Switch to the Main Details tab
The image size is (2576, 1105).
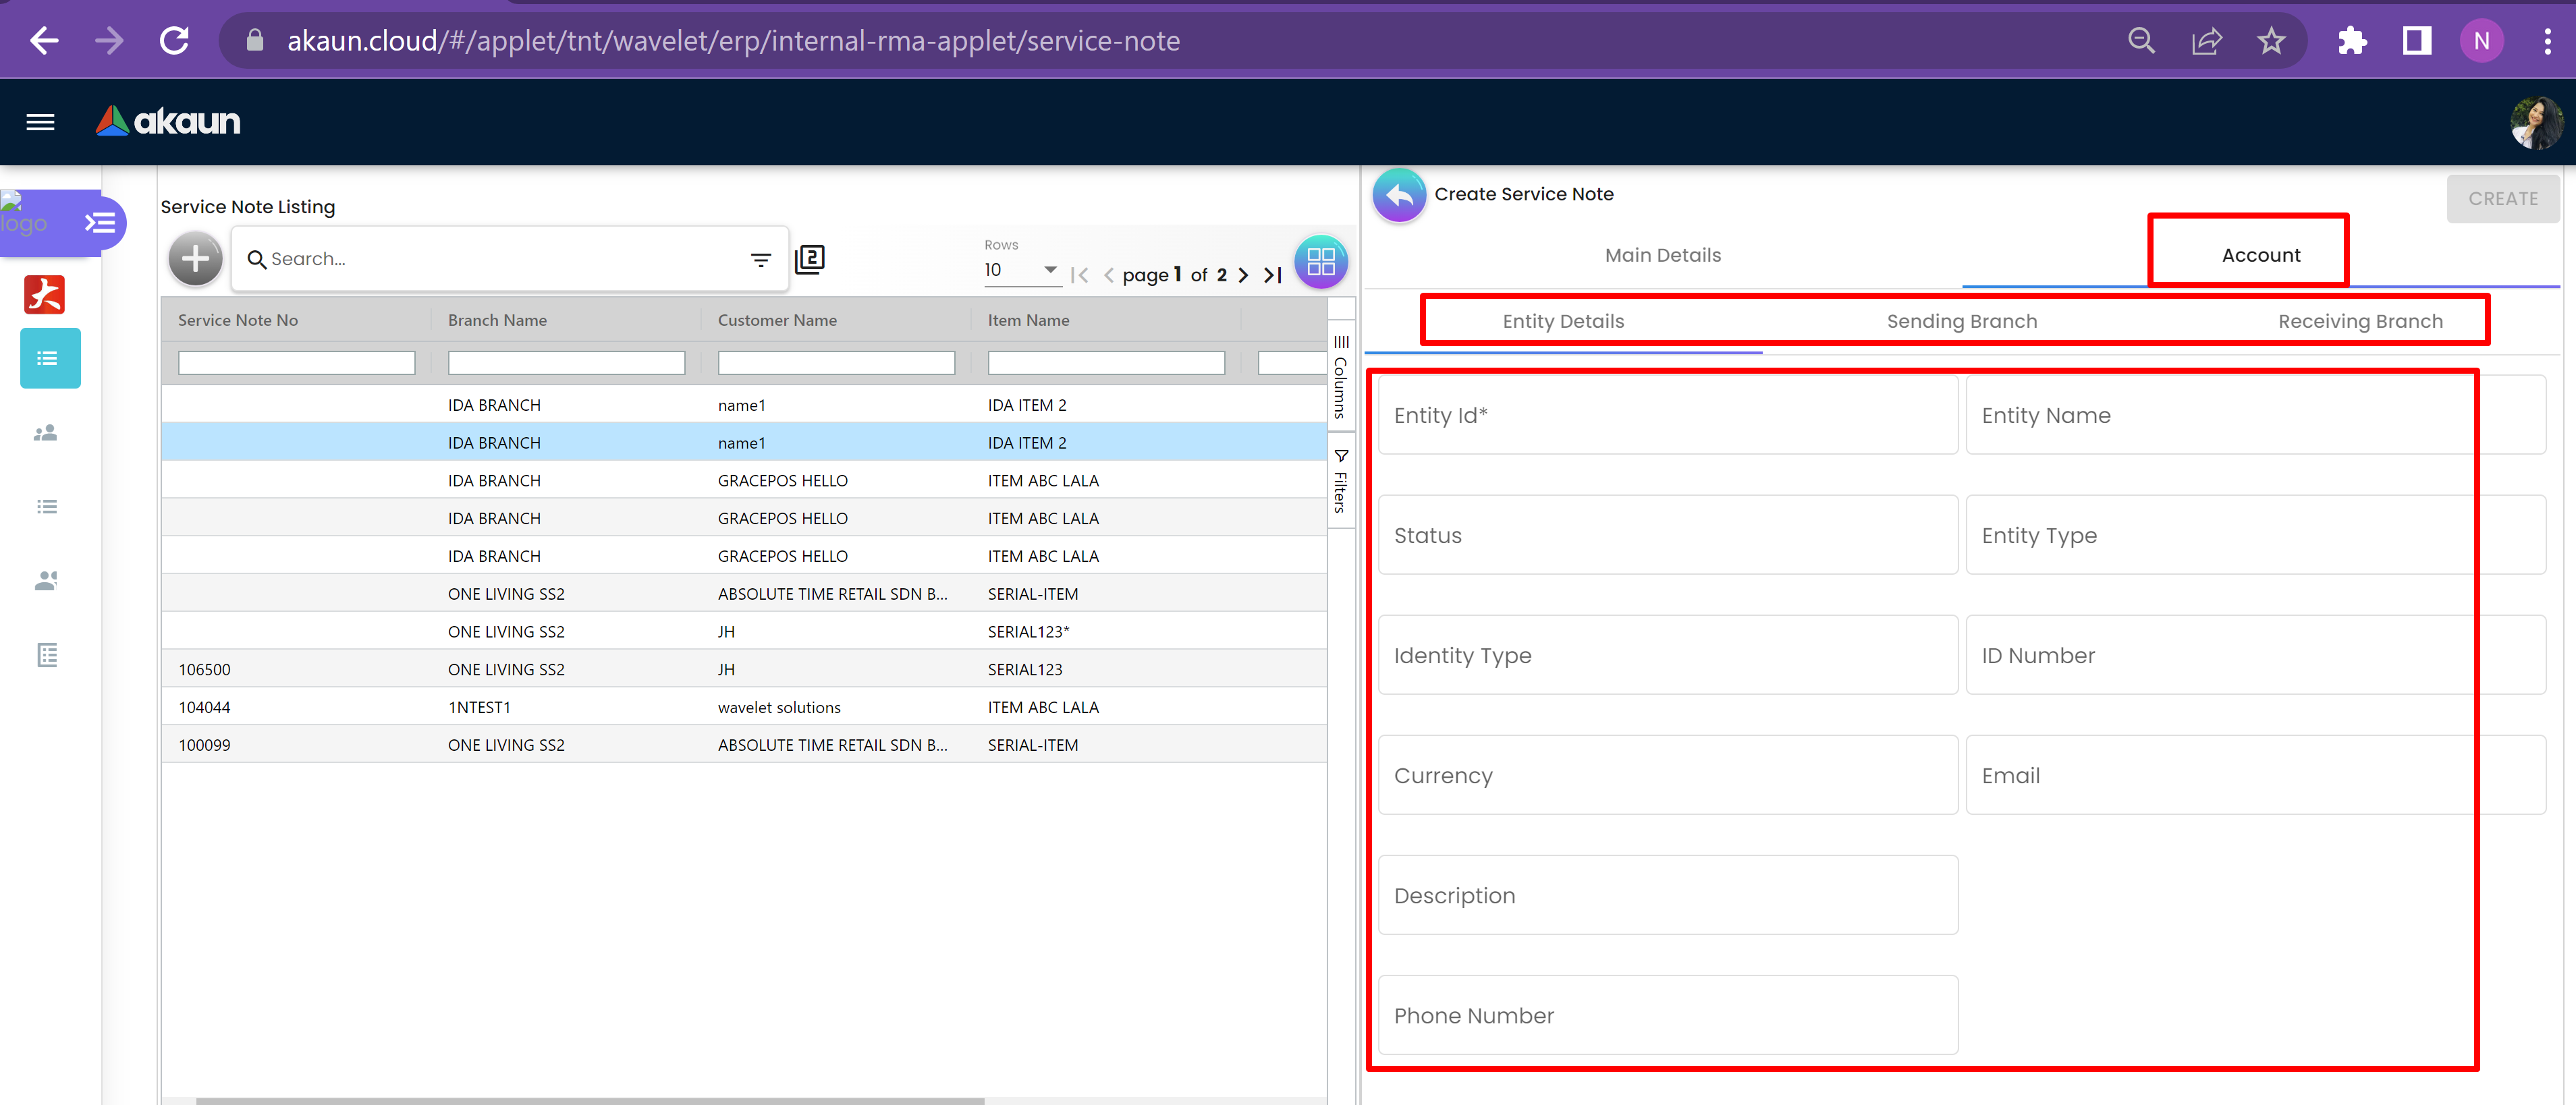(x=1662, y=255)
